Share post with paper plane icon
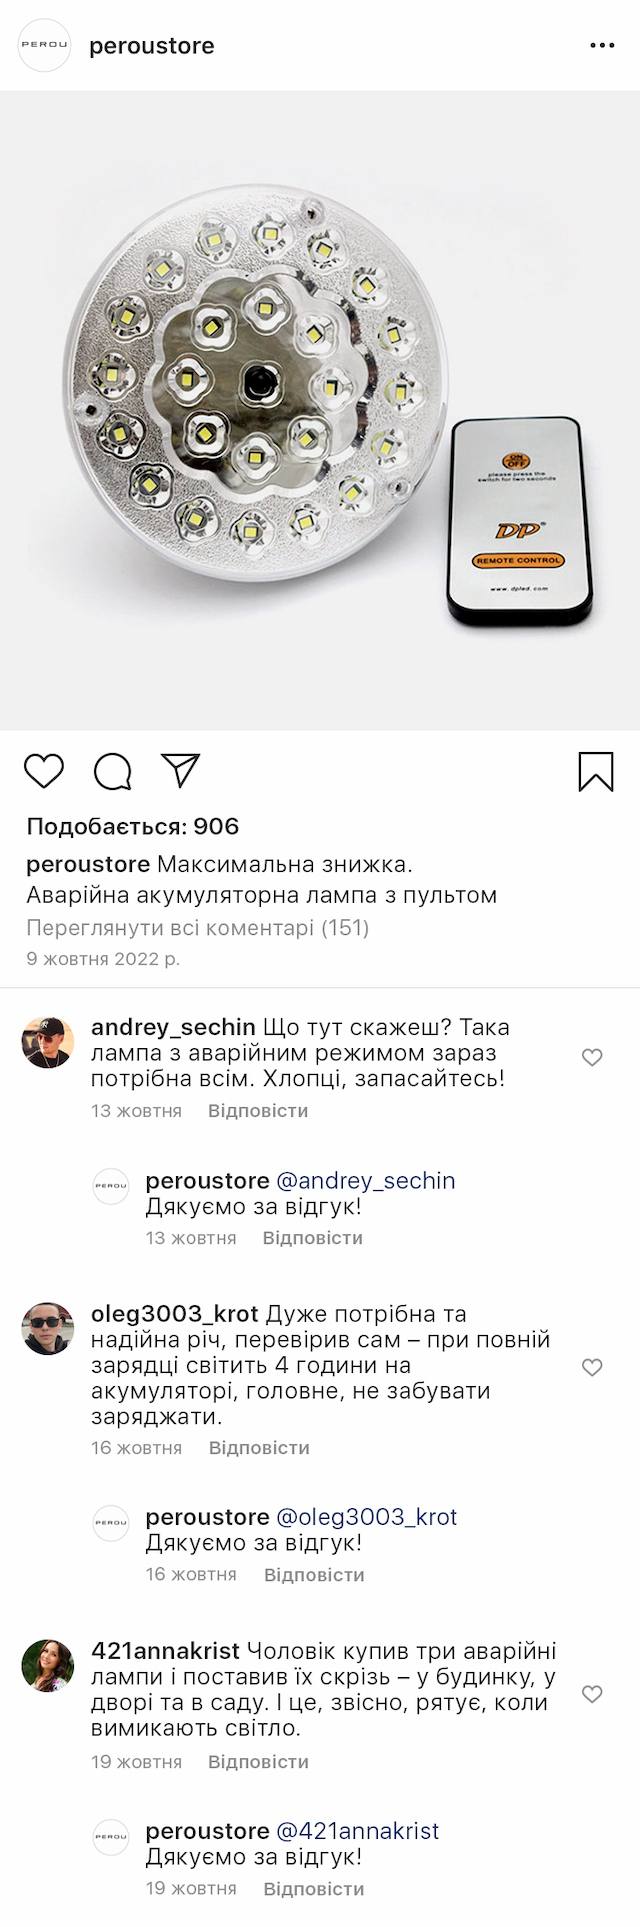 coord(181,770)
